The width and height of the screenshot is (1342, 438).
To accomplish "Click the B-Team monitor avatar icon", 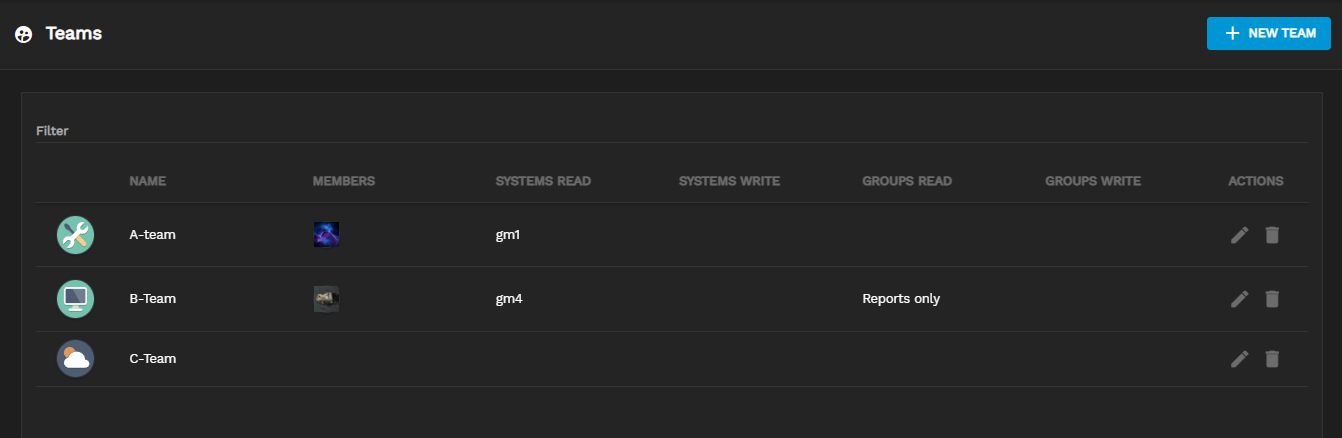I will pos(75,298).
